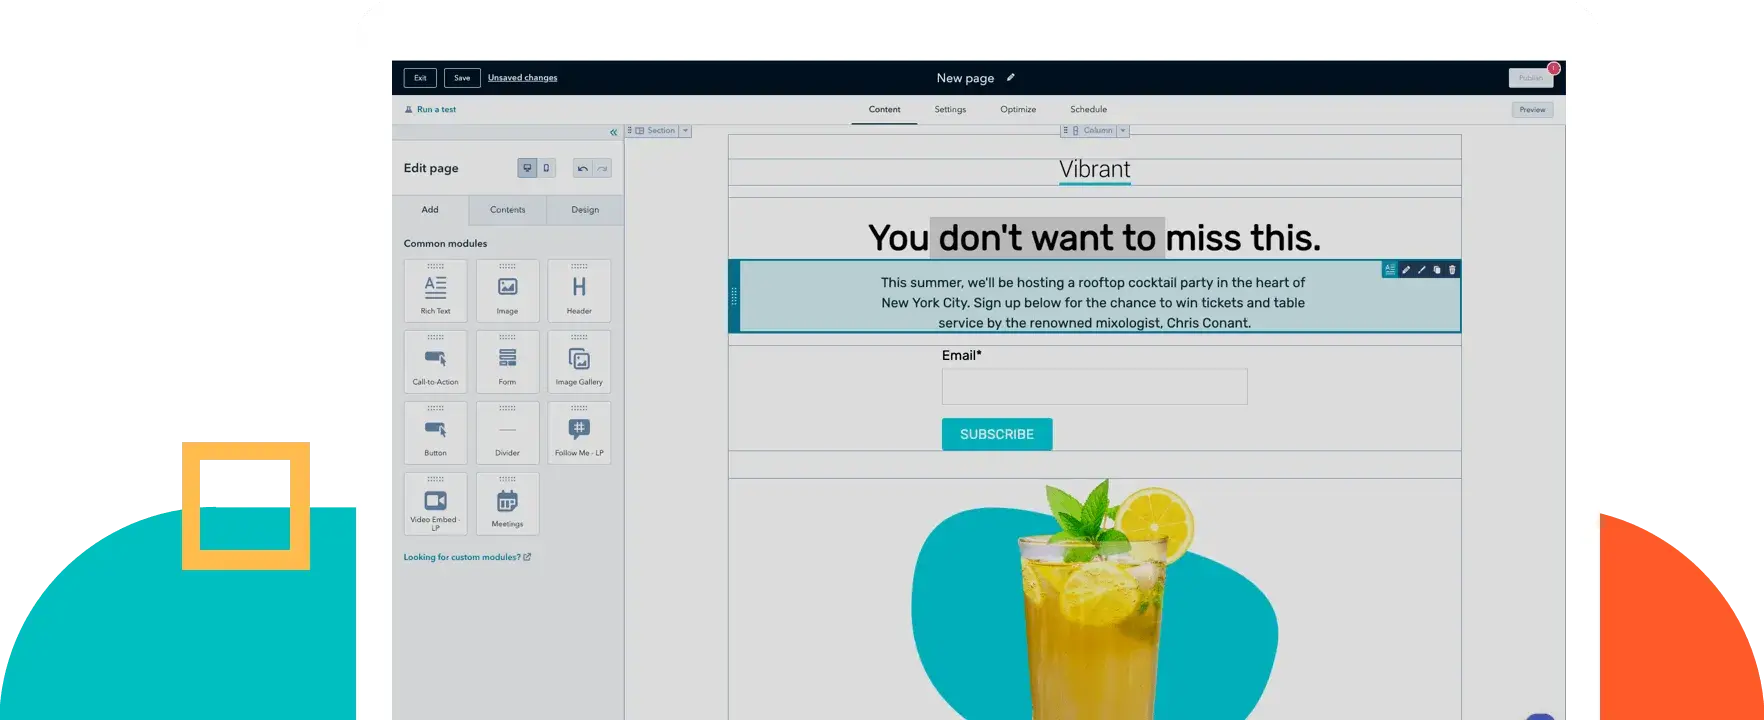This screenshot has width=1764, height=720.
Task: Open the Unsaved changes link
Action: [523, 78]
